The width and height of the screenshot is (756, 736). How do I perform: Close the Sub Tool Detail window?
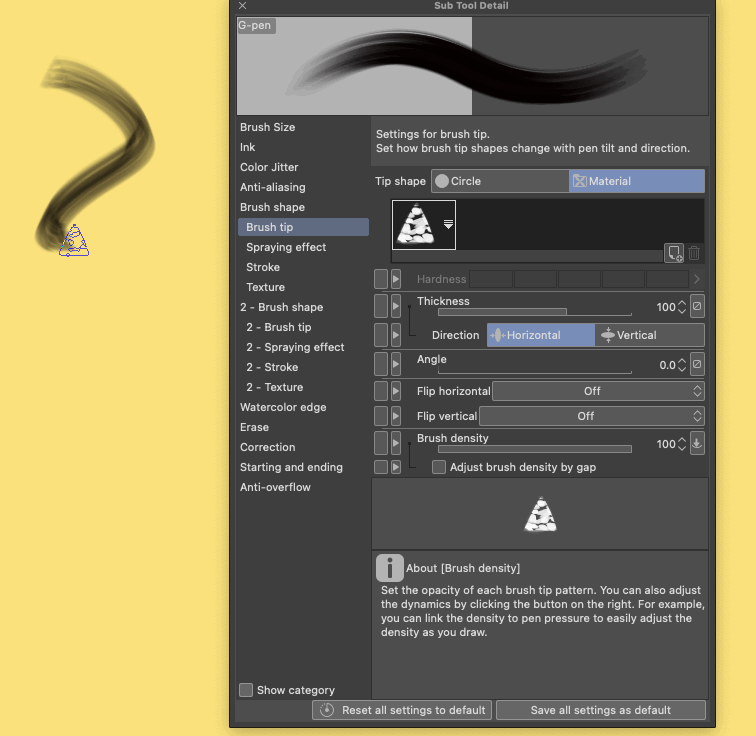click(243, 5)
